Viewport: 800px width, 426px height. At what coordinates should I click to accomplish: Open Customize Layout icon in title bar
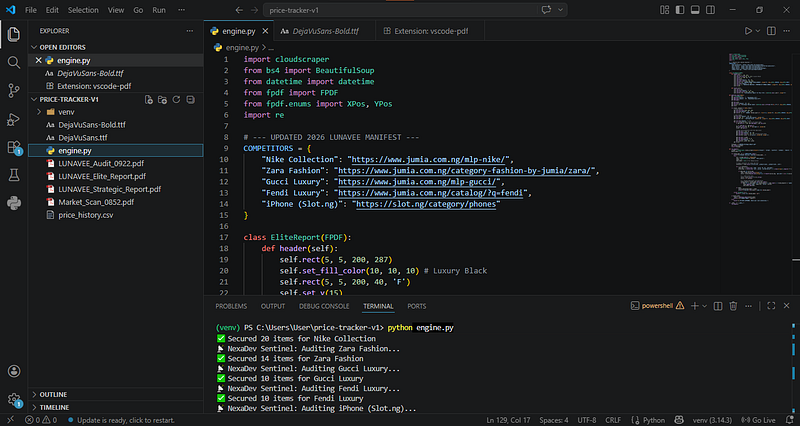[664, 10]
